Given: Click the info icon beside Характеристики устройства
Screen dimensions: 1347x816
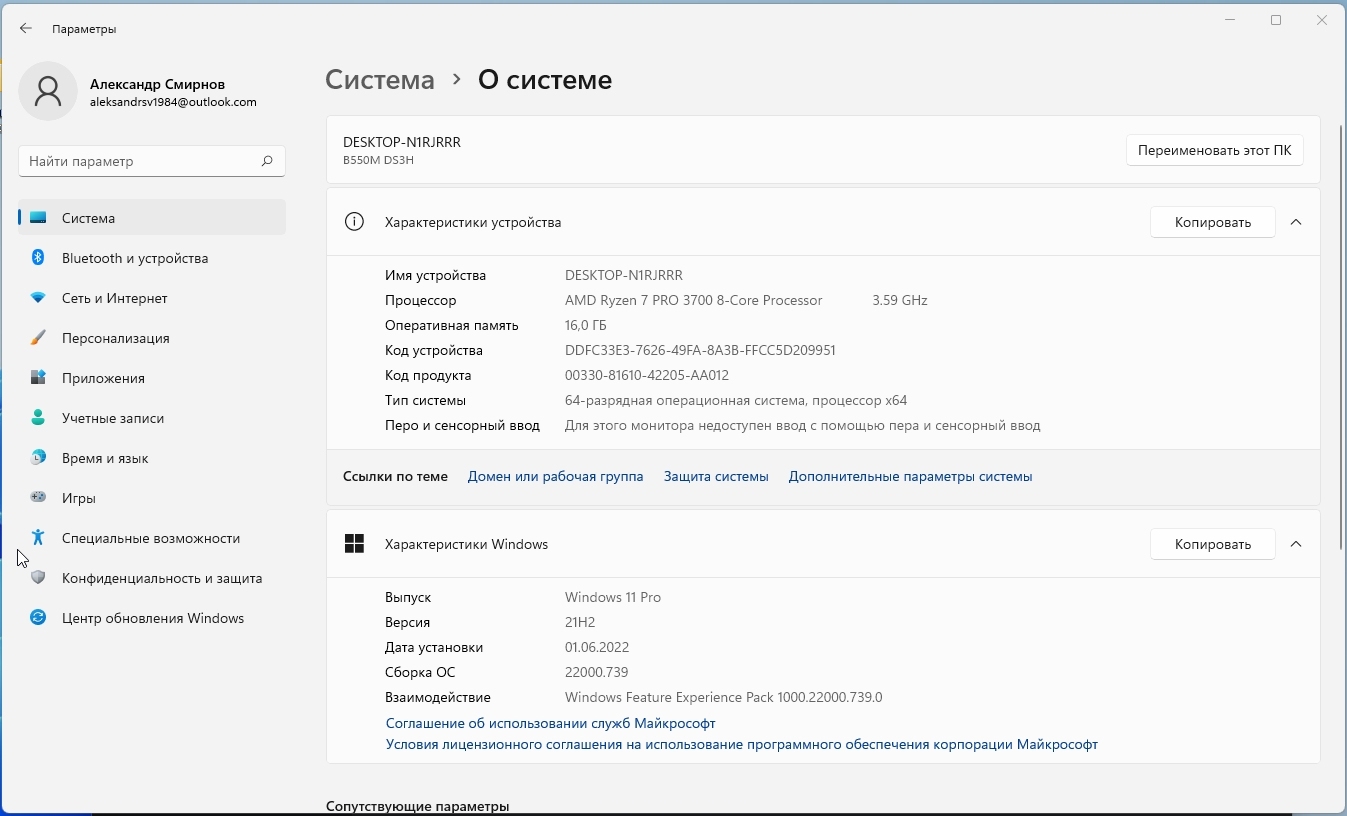Looking at the screenshot, I should [354, 222].
